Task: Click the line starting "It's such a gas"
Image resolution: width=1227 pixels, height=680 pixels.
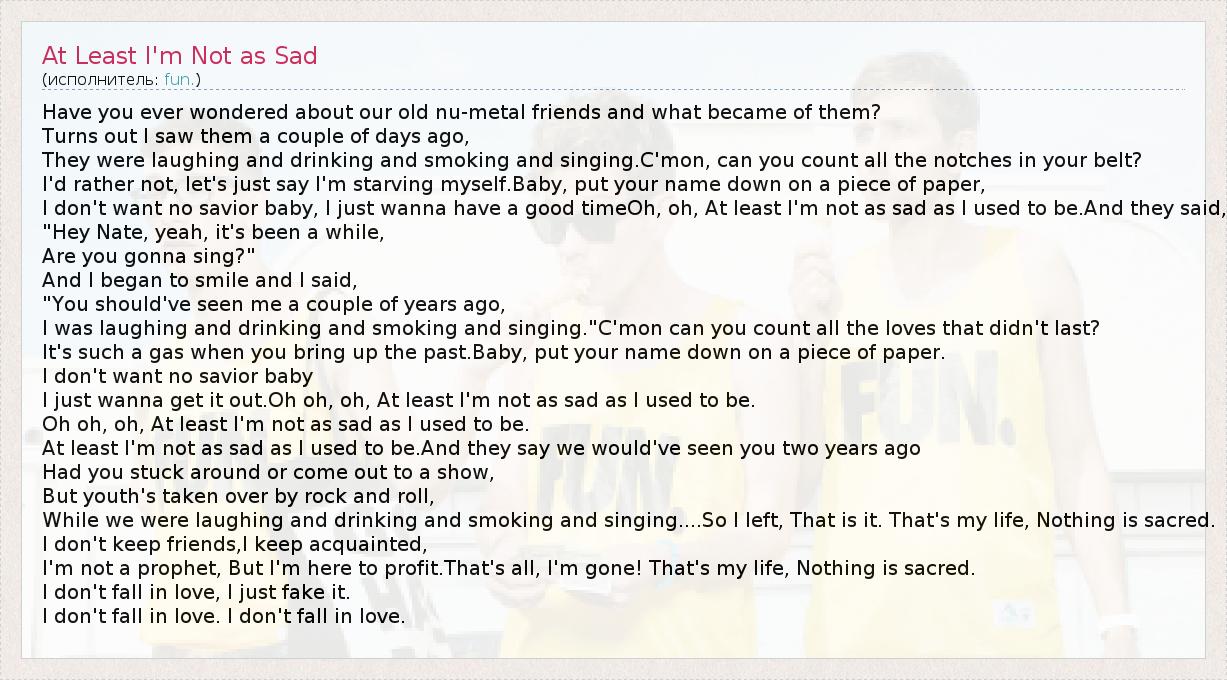Action: 493,352
